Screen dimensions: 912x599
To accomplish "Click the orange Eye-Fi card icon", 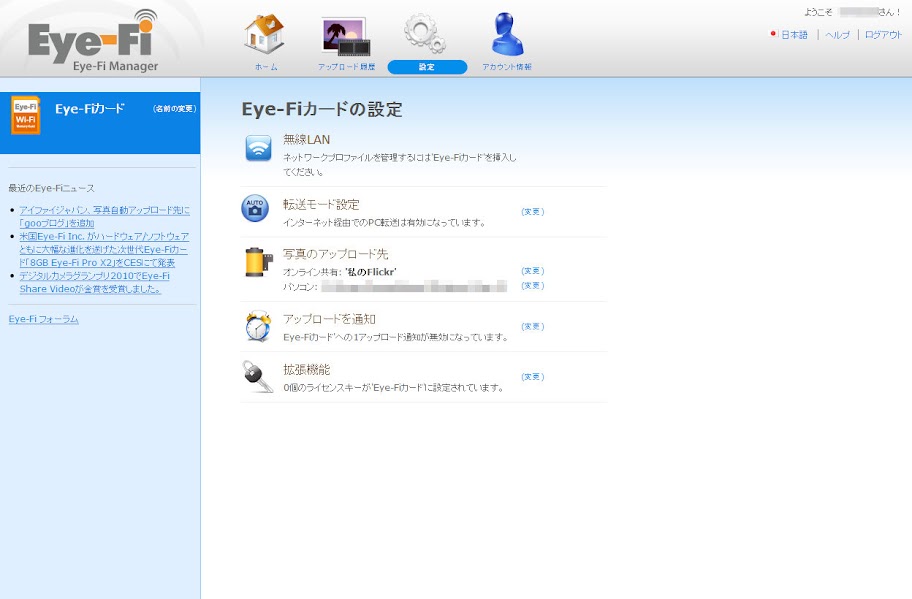I will (26, 115).
